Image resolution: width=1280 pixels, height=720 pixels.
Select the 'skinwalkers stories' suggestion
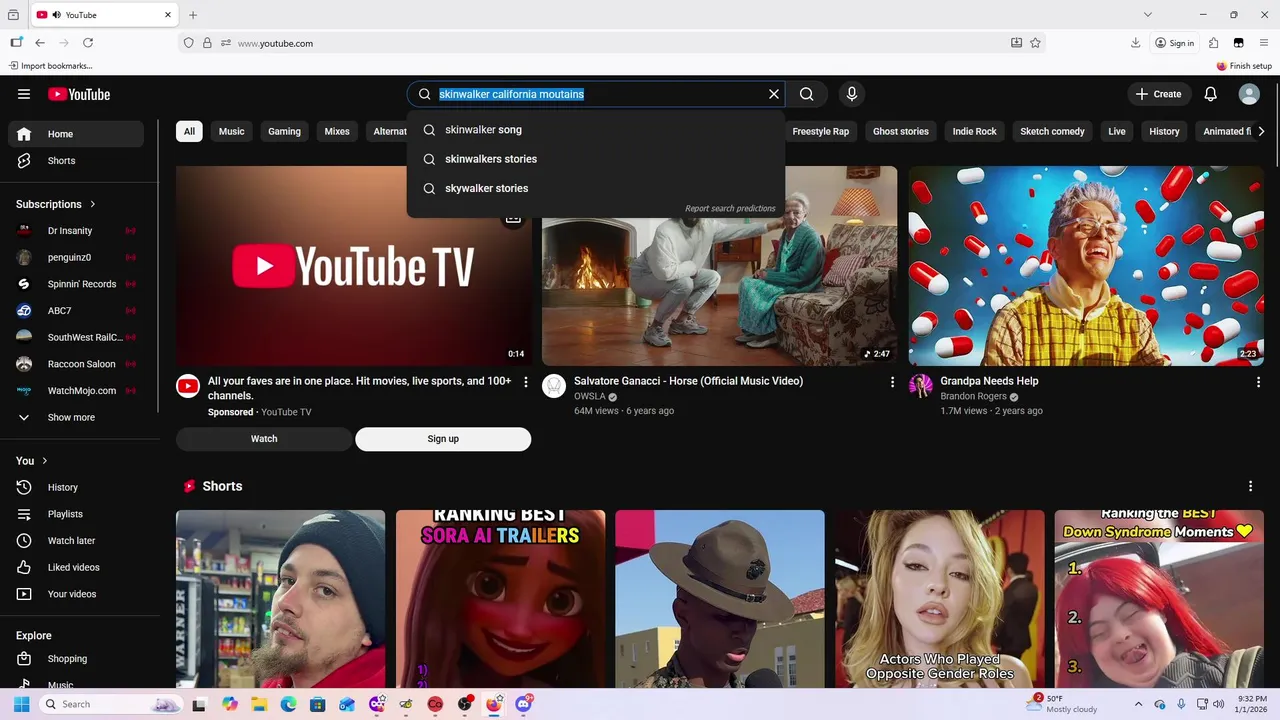pos(595,159)
